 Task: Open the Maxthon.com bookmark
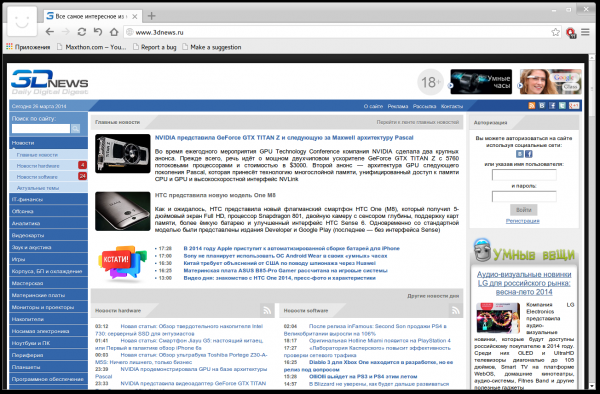(x=91, y=47)
